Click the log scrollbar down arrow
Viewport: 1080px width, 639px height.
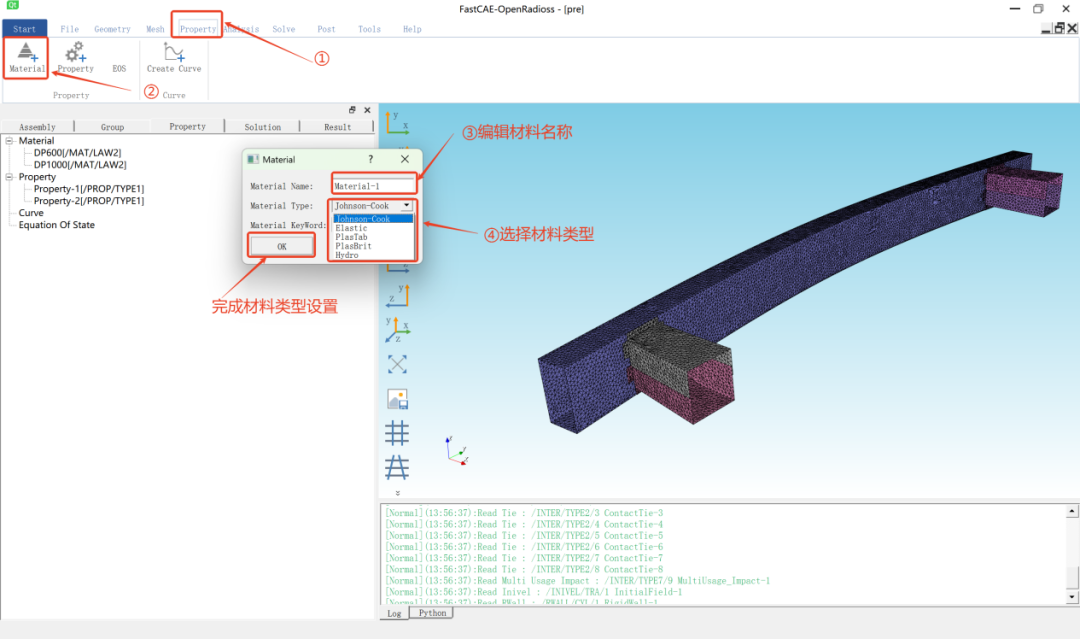click(1072, 597)
